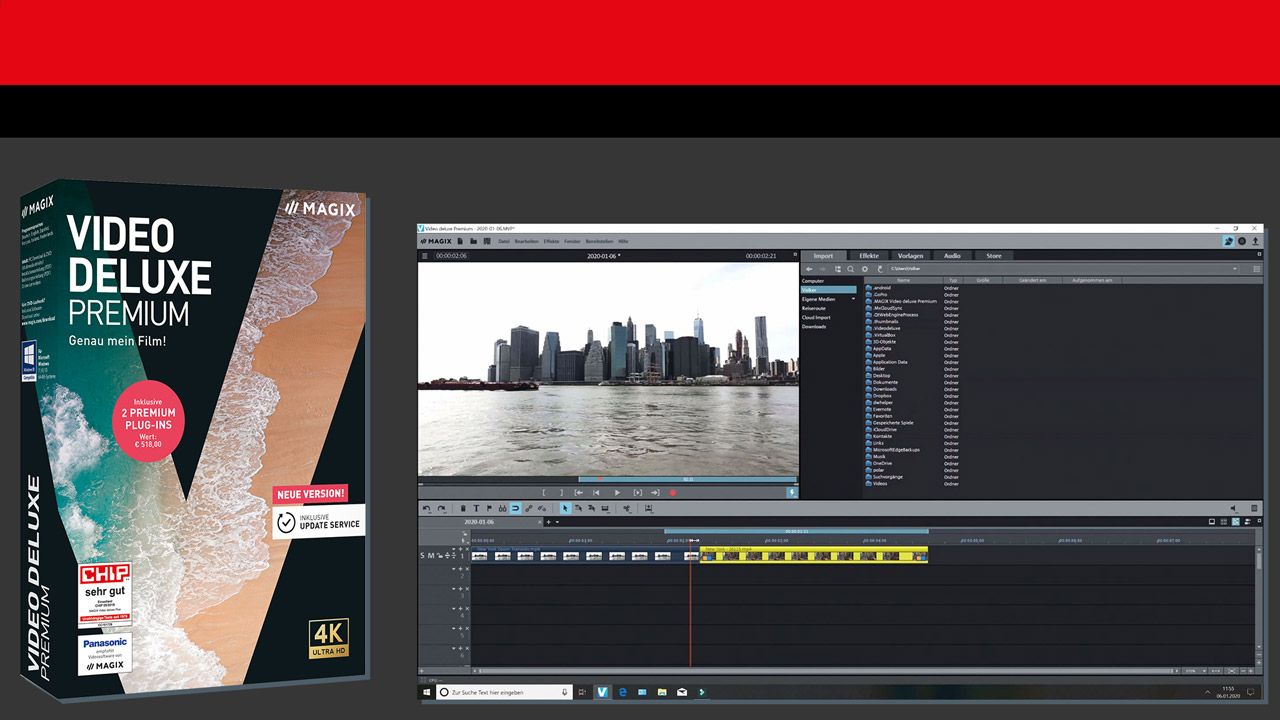Click the trash delete icon

coord(463,508)
